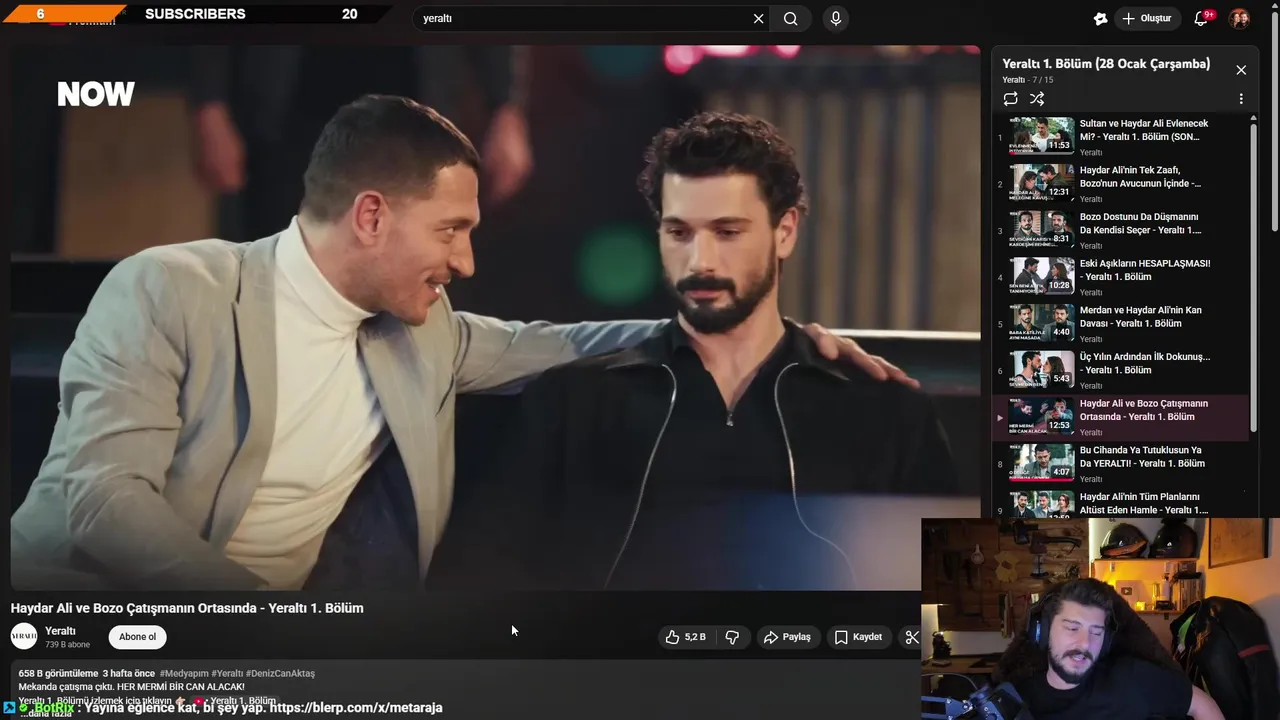Click the 5:43 duration thumbnail

click(1042, 369)
